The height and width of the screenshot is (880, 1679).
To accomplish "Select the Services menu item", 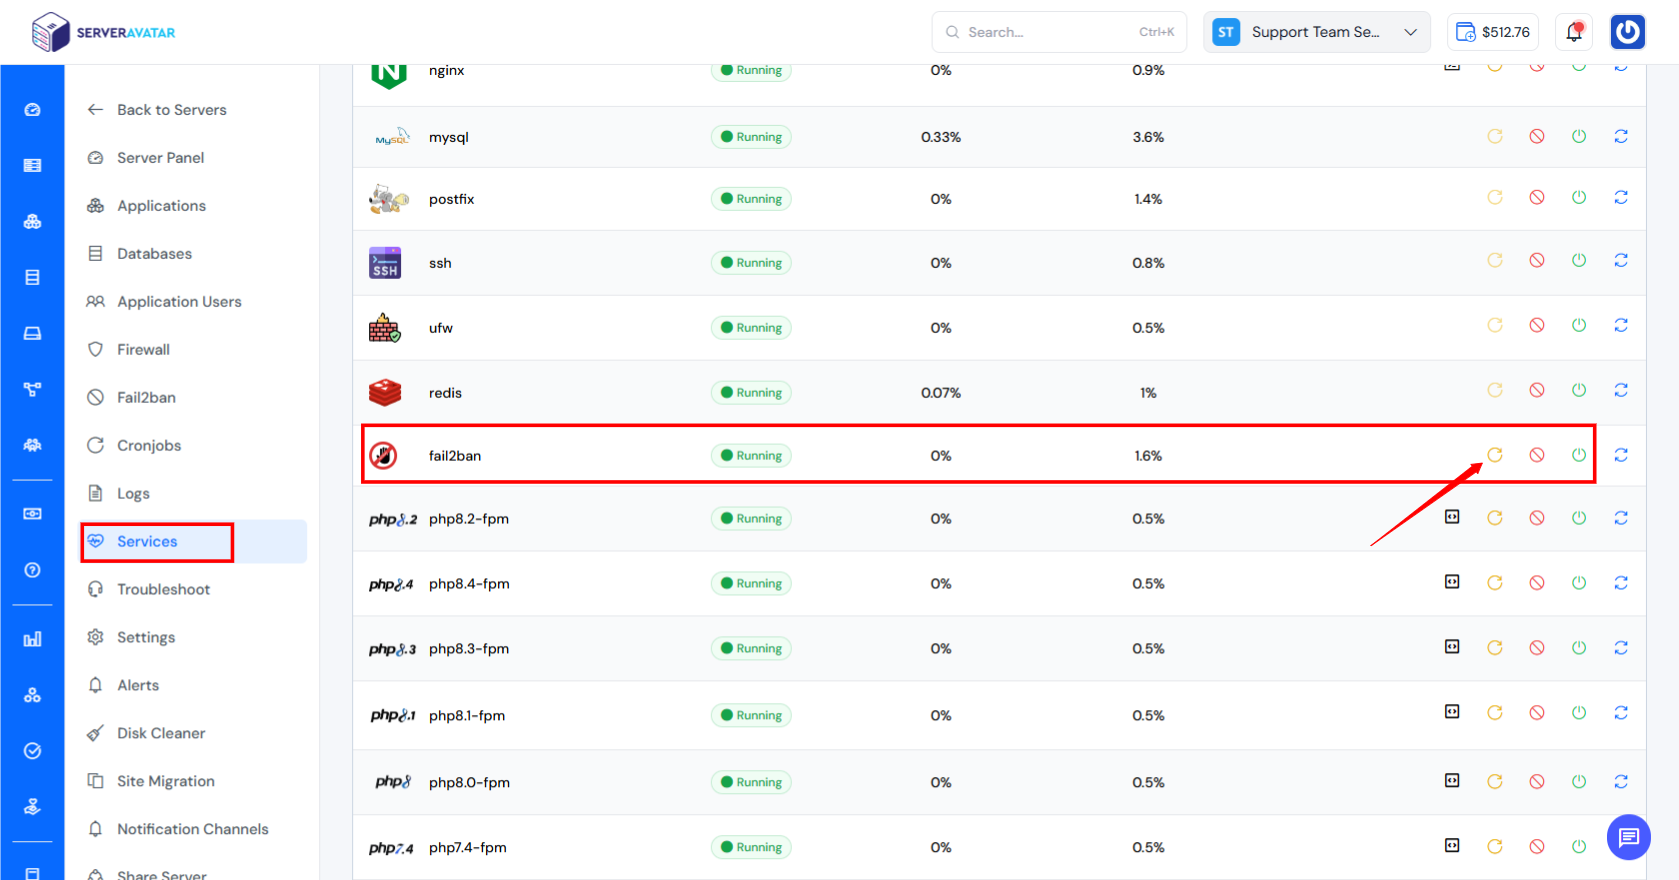I will coord(194,542).
